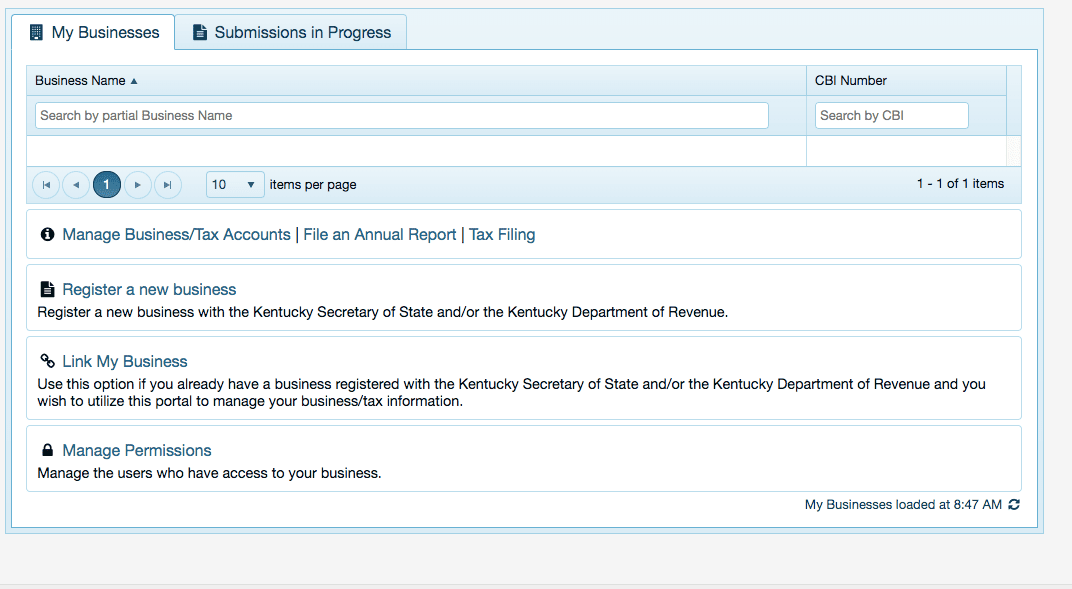Click the Search by partial Business Name field
Screen dimensions: 1072x589
click(400, 115)
